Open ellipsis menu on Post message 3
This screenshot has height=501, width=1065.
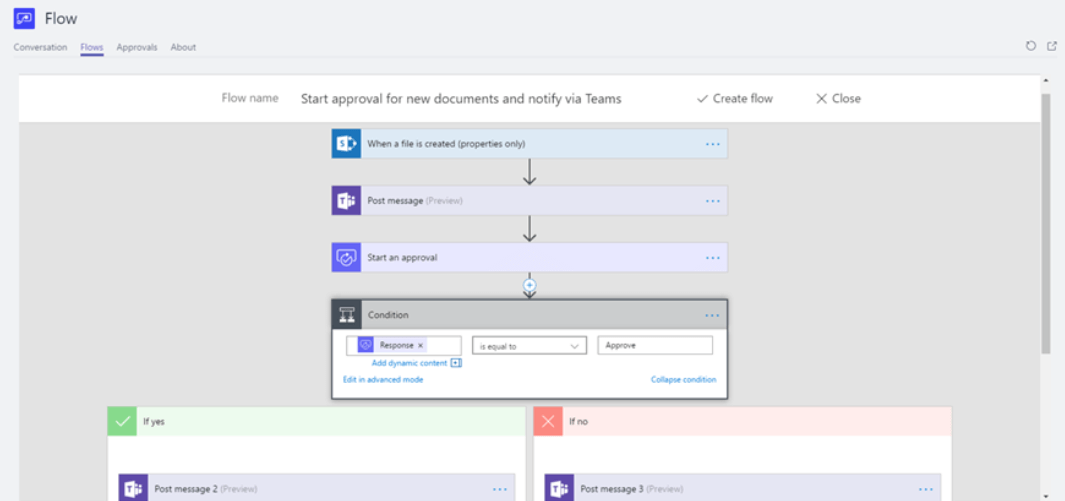tap(926, 489)
